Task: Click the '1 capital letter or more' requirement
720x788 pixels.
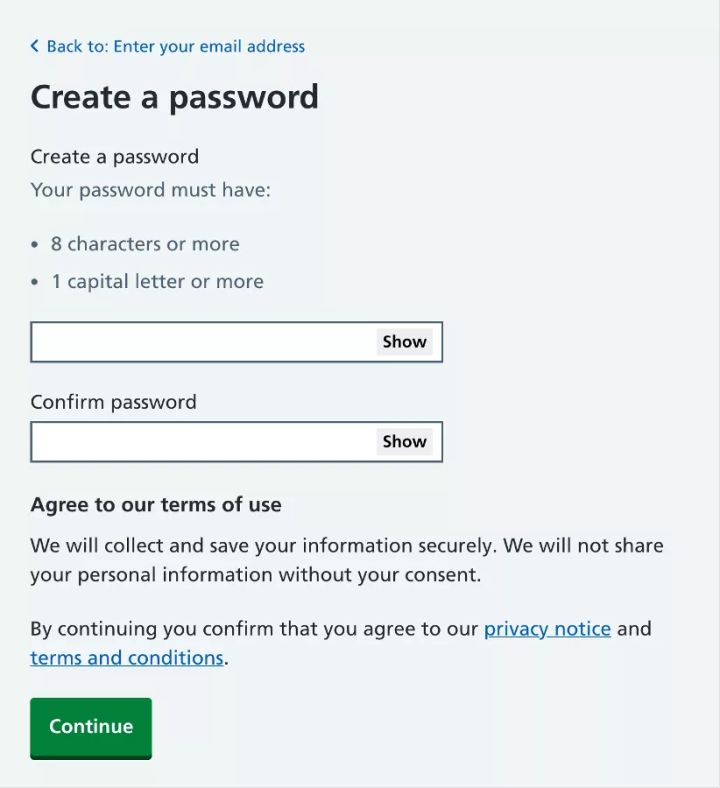Action: tap(157, 281)
